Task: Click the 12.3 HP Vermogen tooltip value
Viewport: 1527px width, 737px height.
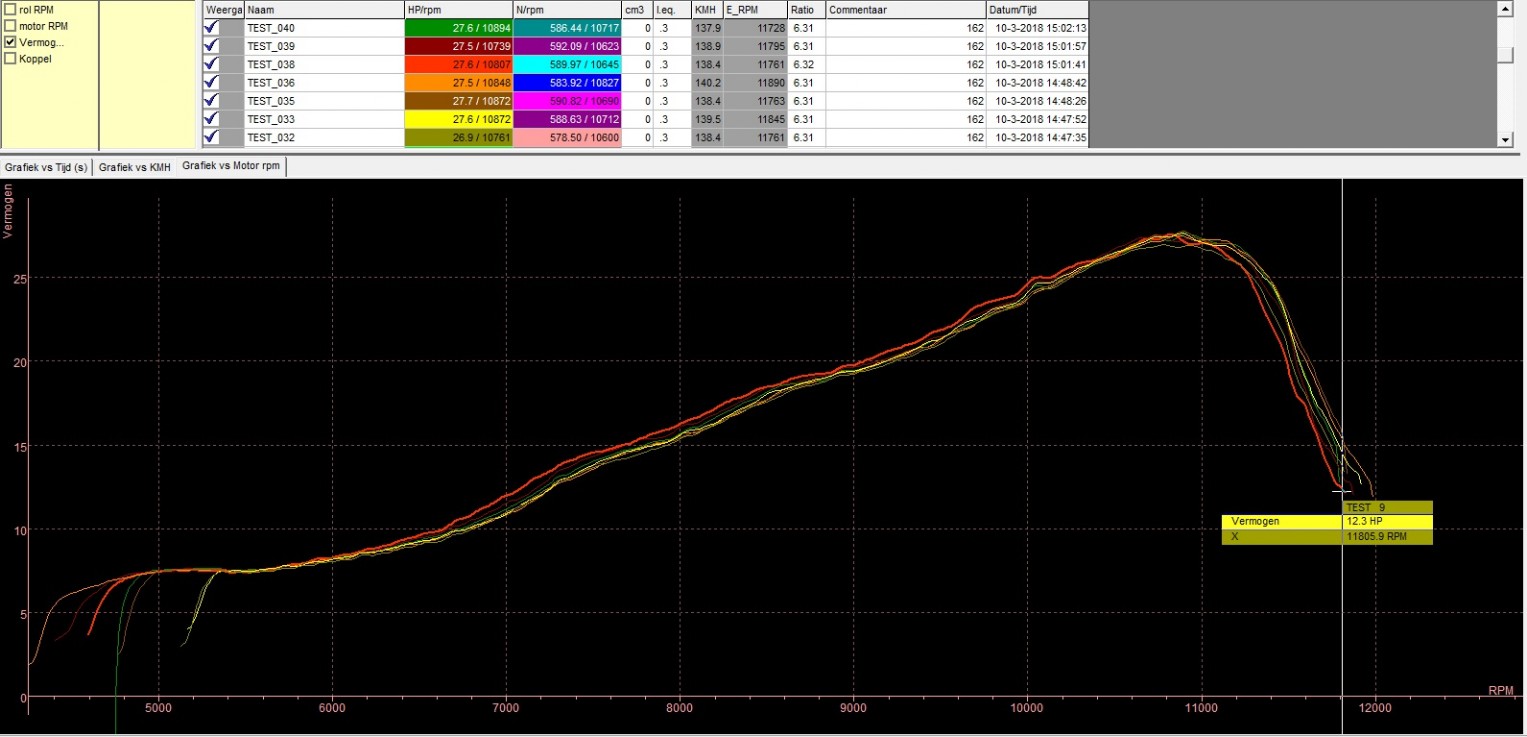Action: coord(1388,521)
